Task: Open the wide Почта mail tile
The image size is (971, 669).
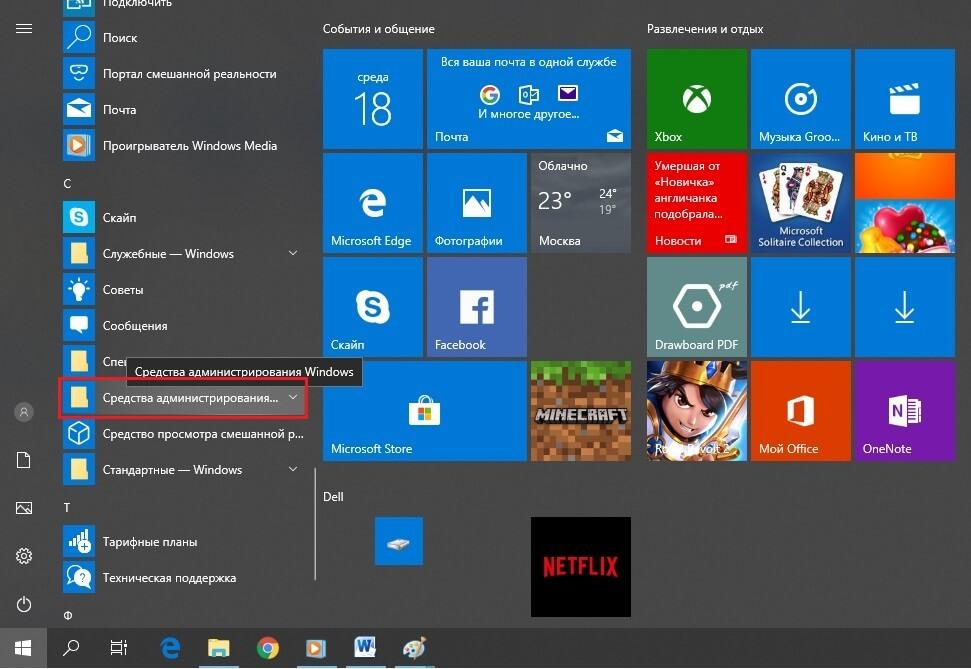Action: pyautogui.click(x=529, y=99)
